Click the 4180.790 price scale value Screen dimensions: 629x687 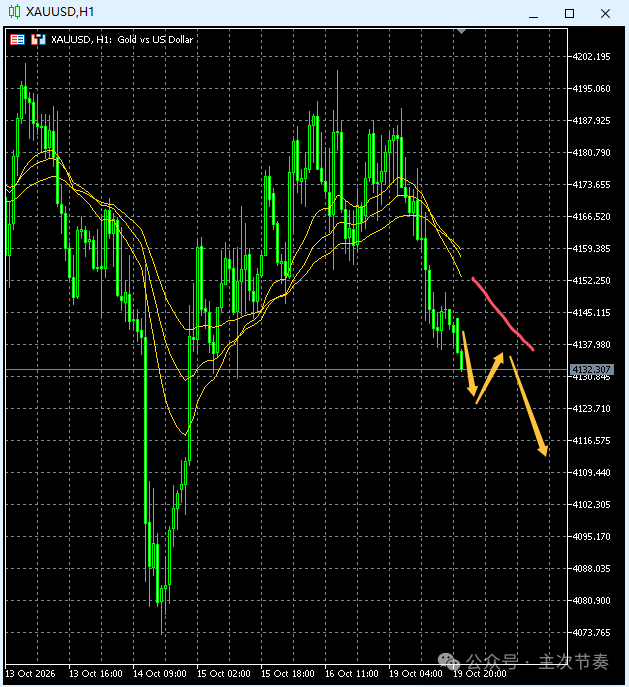tap(591, 152)
